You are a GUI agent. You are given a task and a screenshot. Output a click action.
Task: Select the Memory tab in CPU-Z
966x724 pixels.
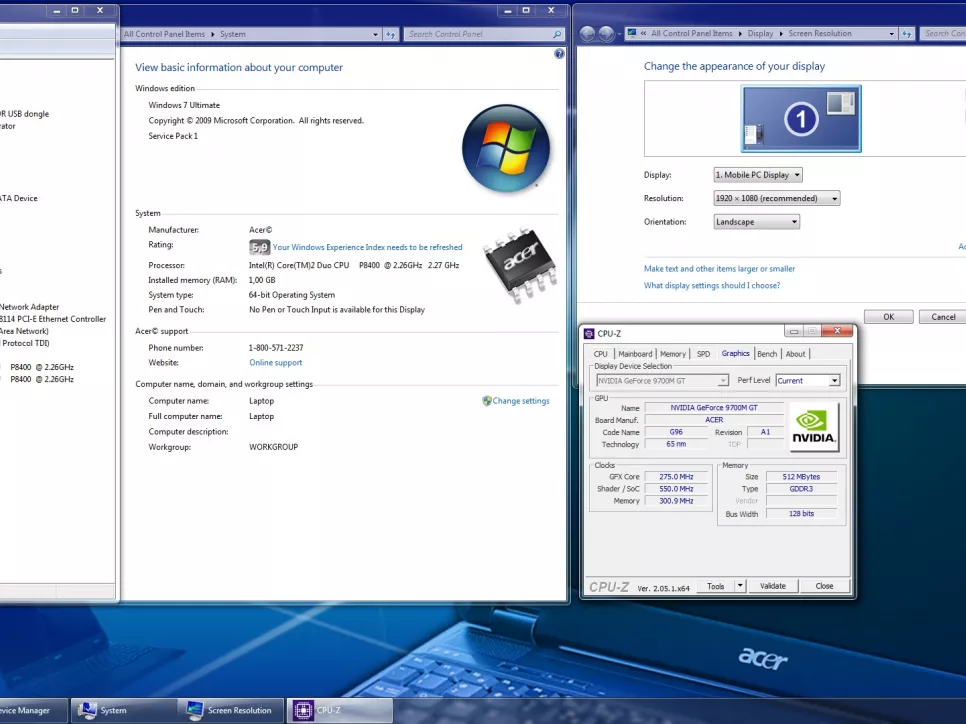pyautogui.click(x=673, y=354)
